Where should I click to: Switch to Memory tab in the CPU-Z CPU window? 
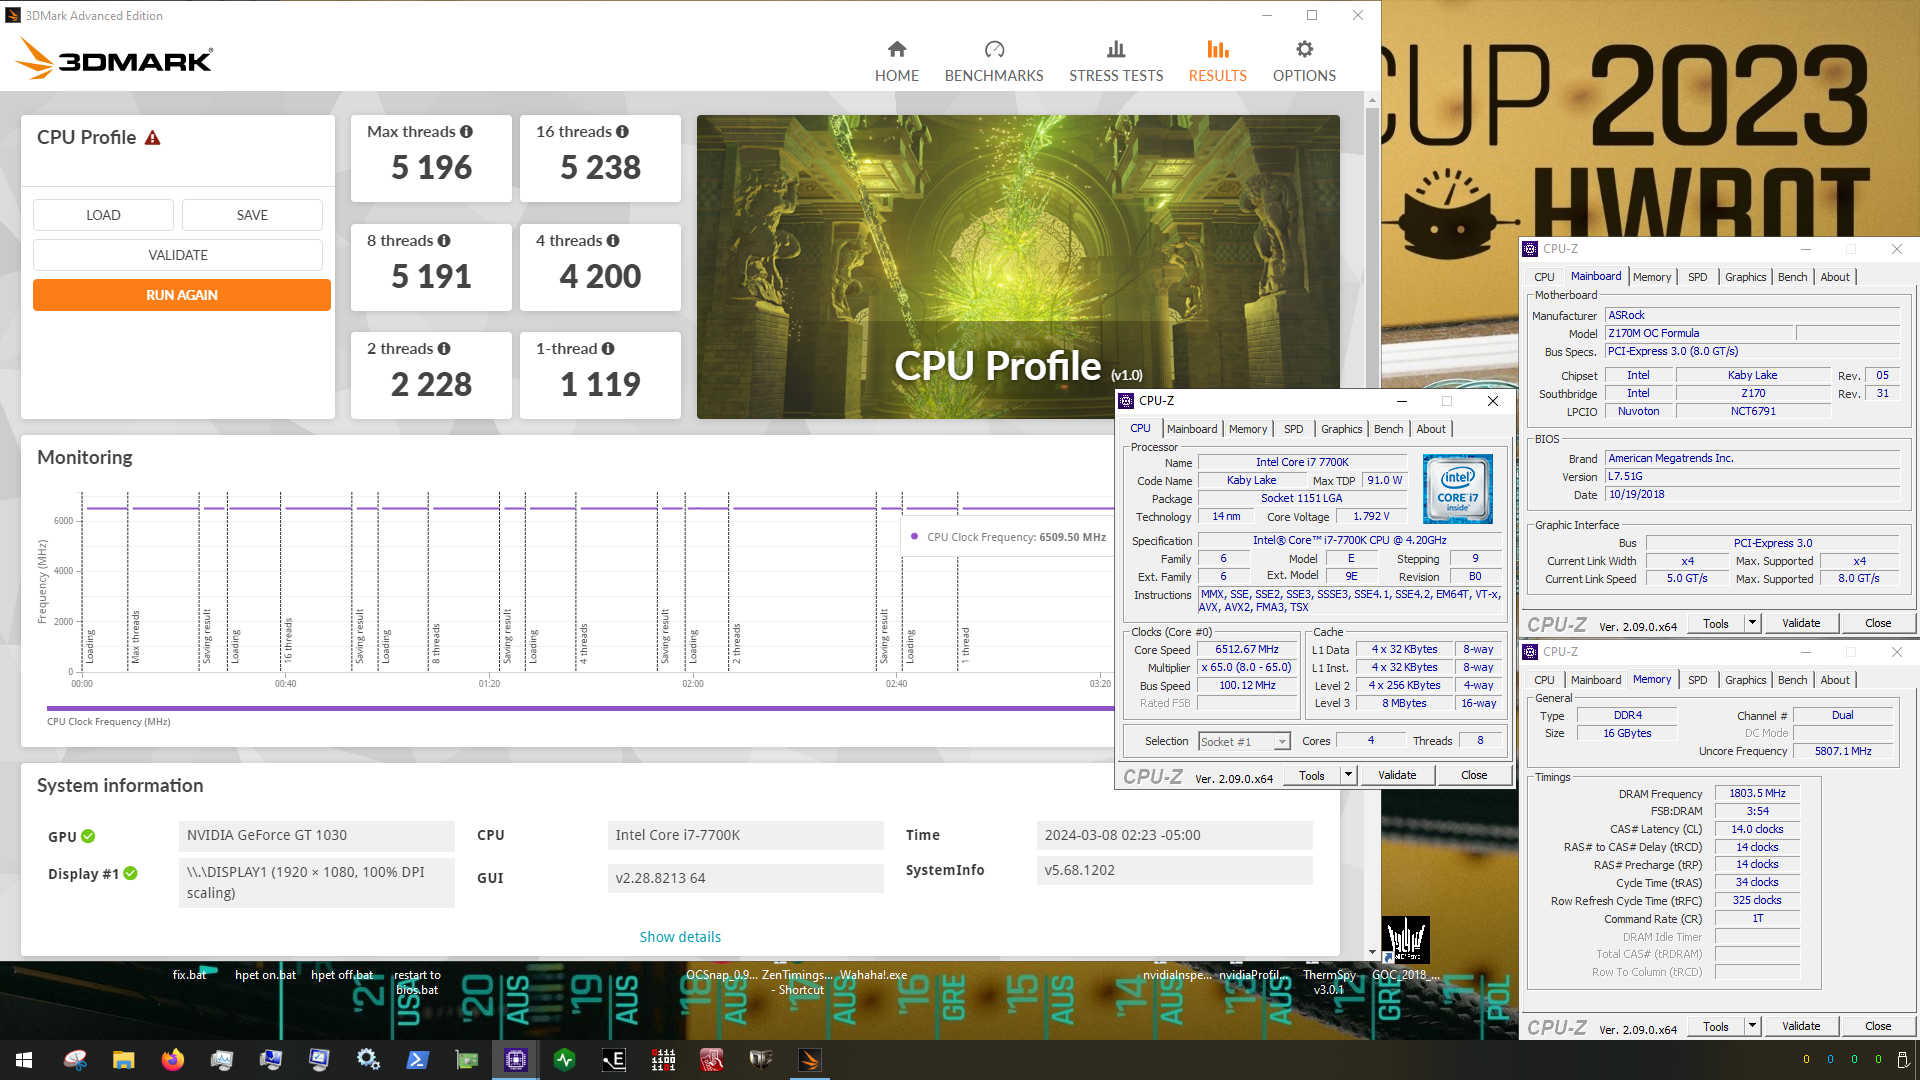(x=1248, y=429)
